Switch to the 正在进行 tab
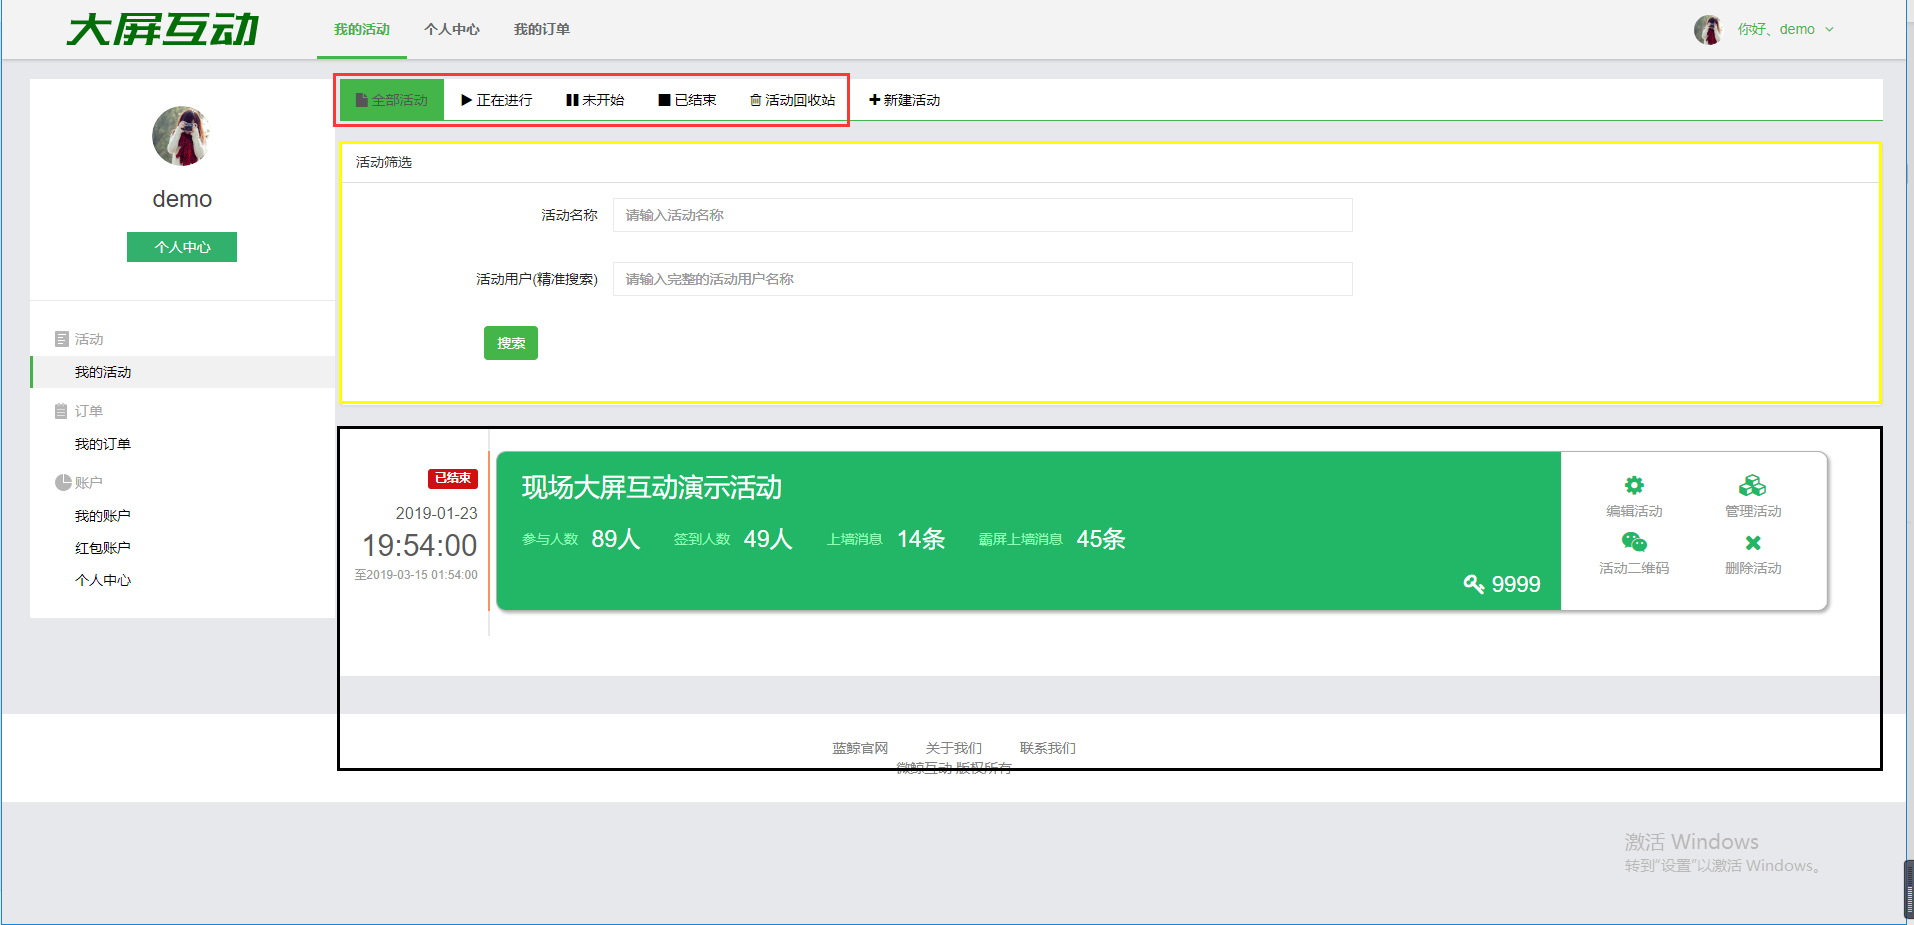This screenshot has width=1914, height=925. pos(497,100)
